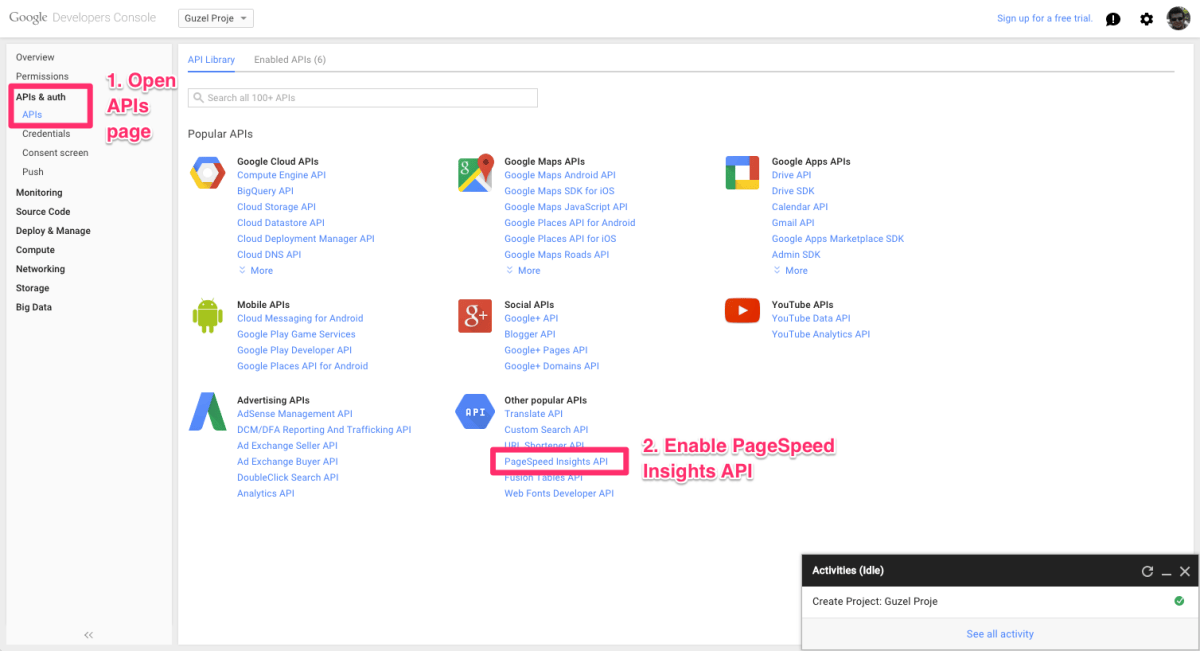Viewport: 1200px width, 651px height.
Task: Click the Advertising APIs triangle icon
Action: click(x=207, y=411)
